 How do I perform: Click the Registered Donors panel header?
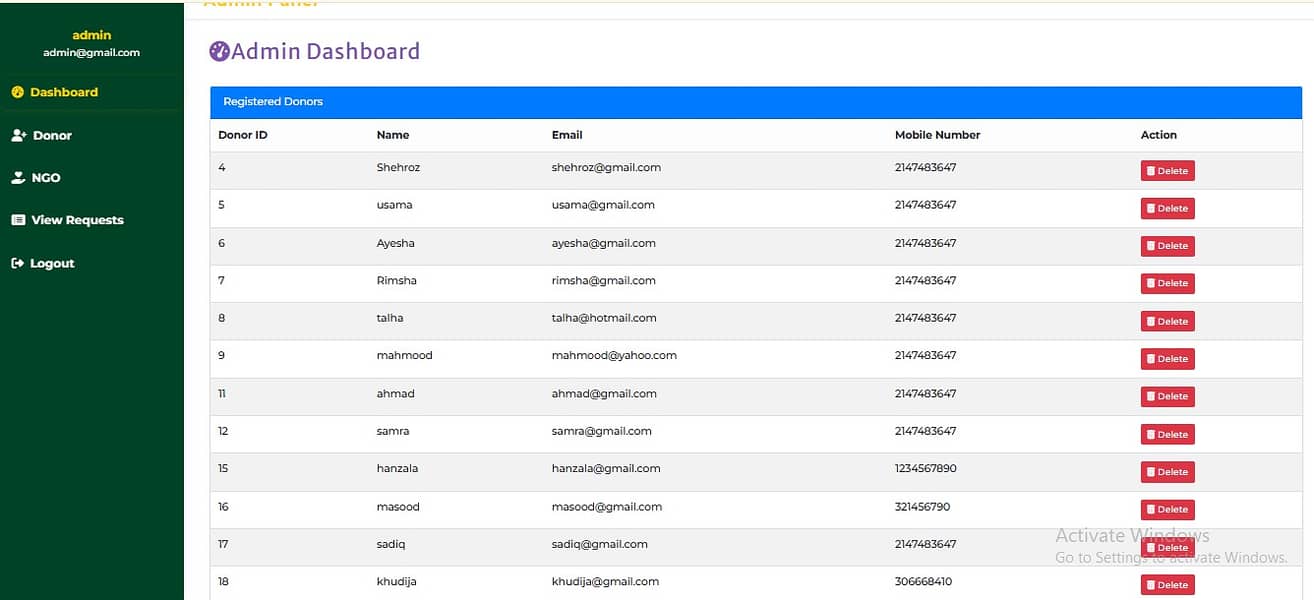[x=755, y=102]
